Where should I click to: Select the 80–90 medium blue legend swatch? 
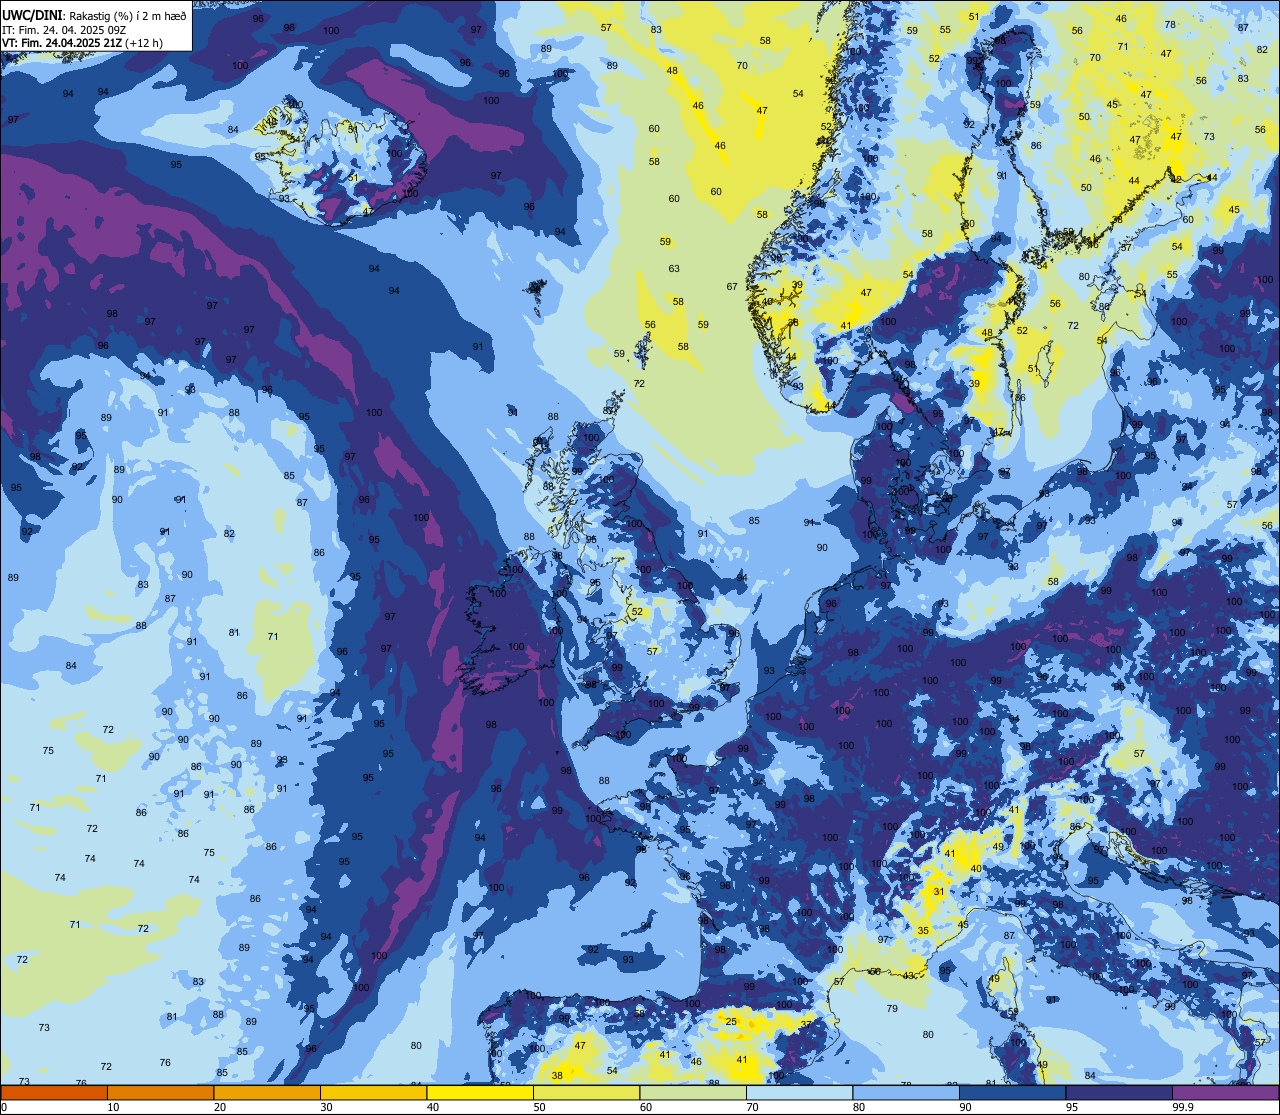pyautogui.click(x=906, y=1092)
